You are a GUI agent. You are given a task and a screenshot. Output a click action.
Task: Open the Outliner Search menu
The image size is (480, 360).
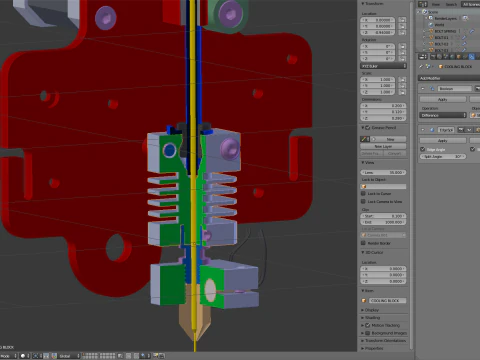(x=451, y=4)
